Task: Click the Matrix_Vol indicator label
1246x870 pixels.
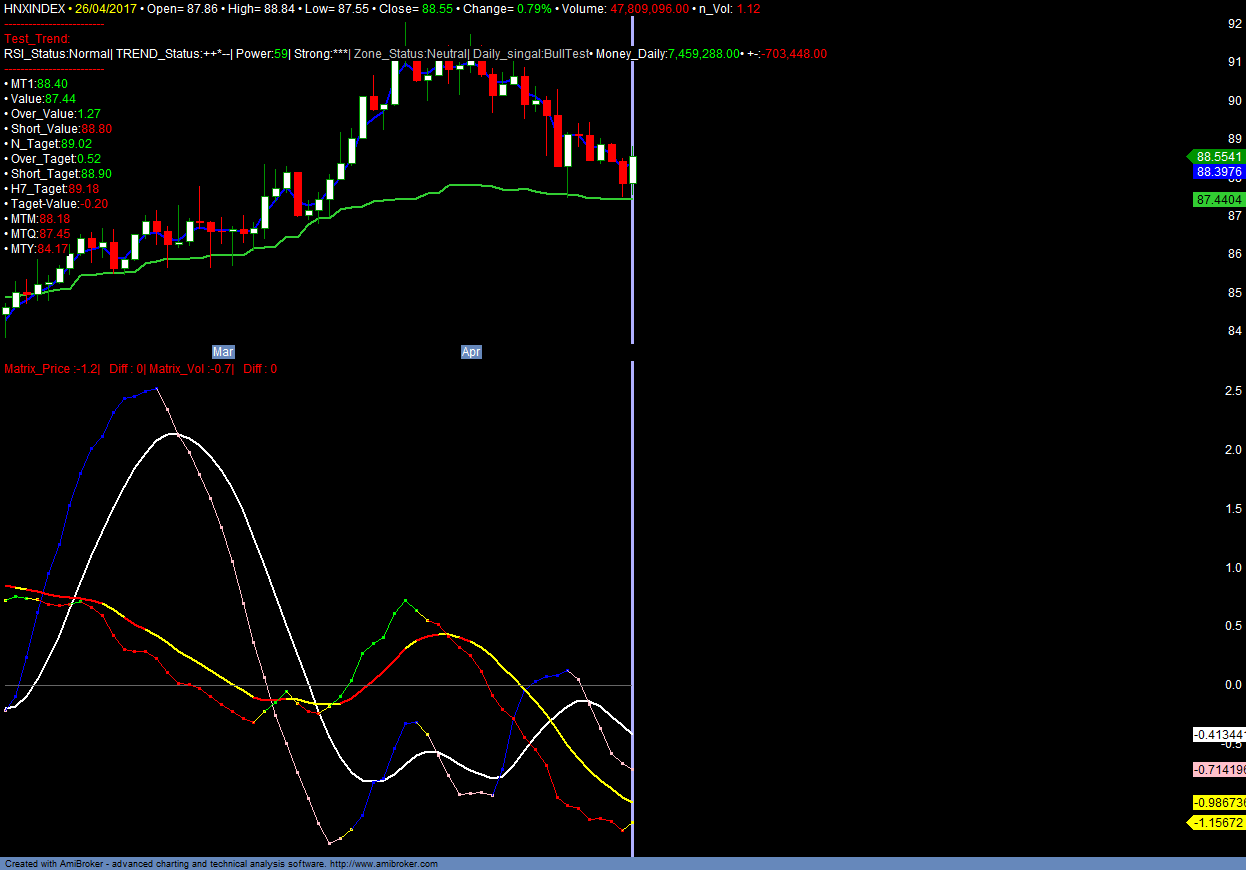Action: pos(190,369)
